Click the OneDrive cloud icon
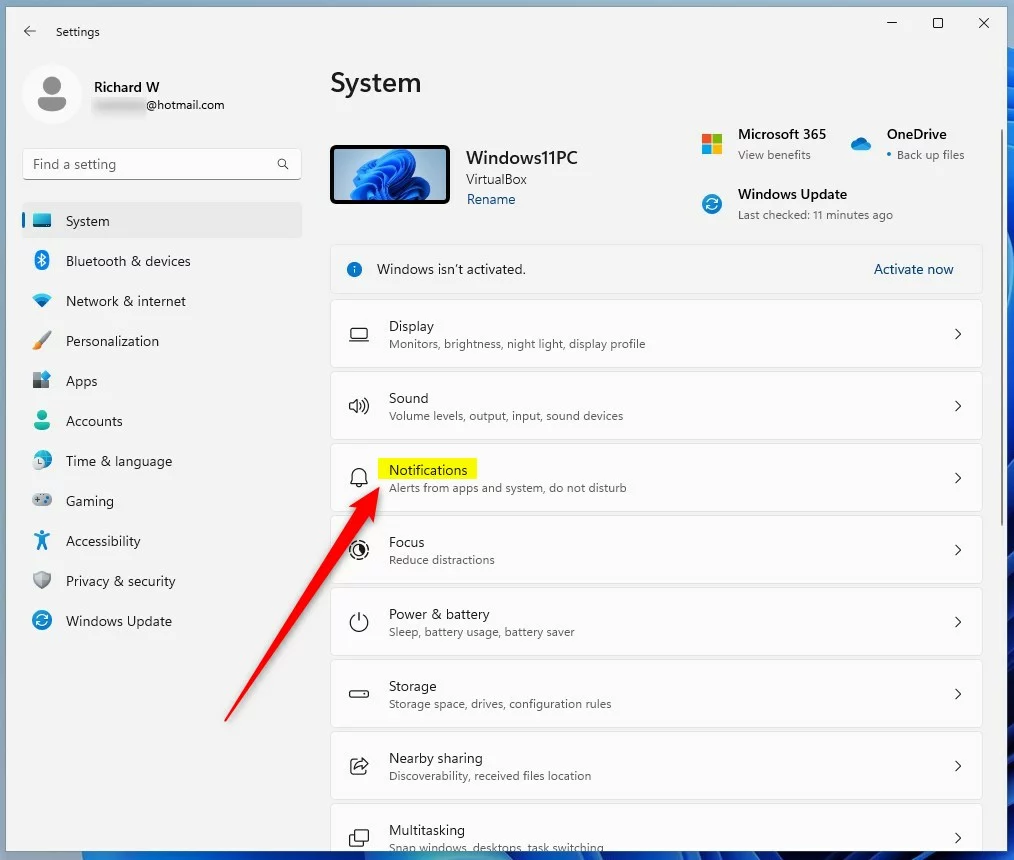The image size is (1014, 860). pos(861,144)
